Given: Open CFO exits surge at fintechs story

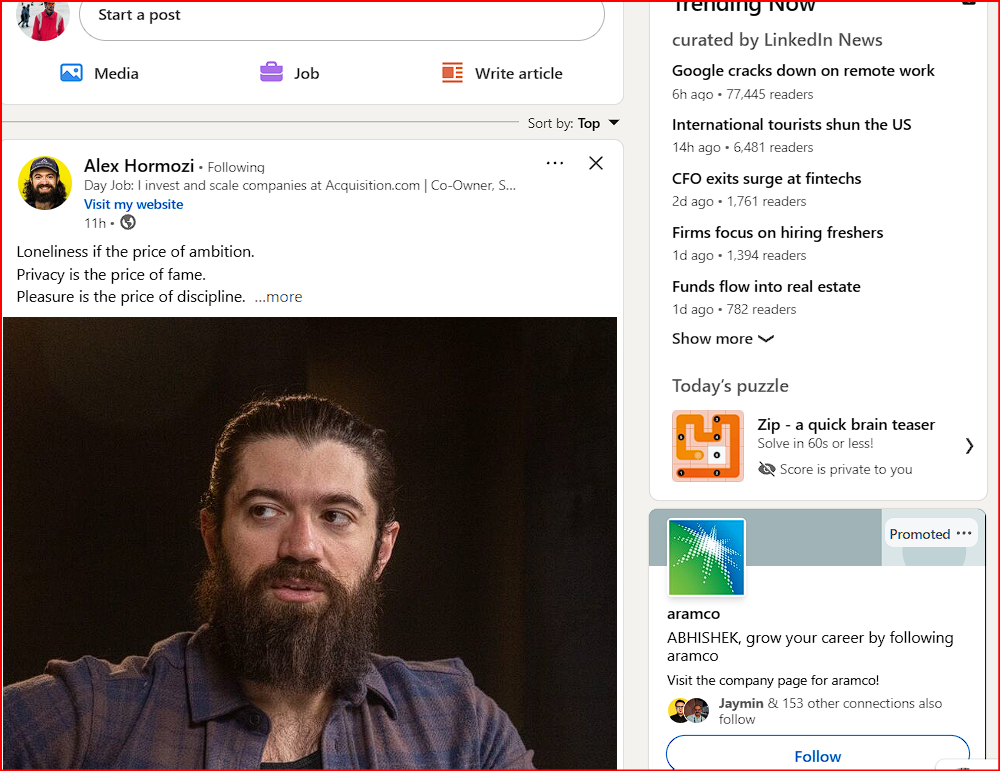Looking at the screenshot, I should tap(767, 179).
